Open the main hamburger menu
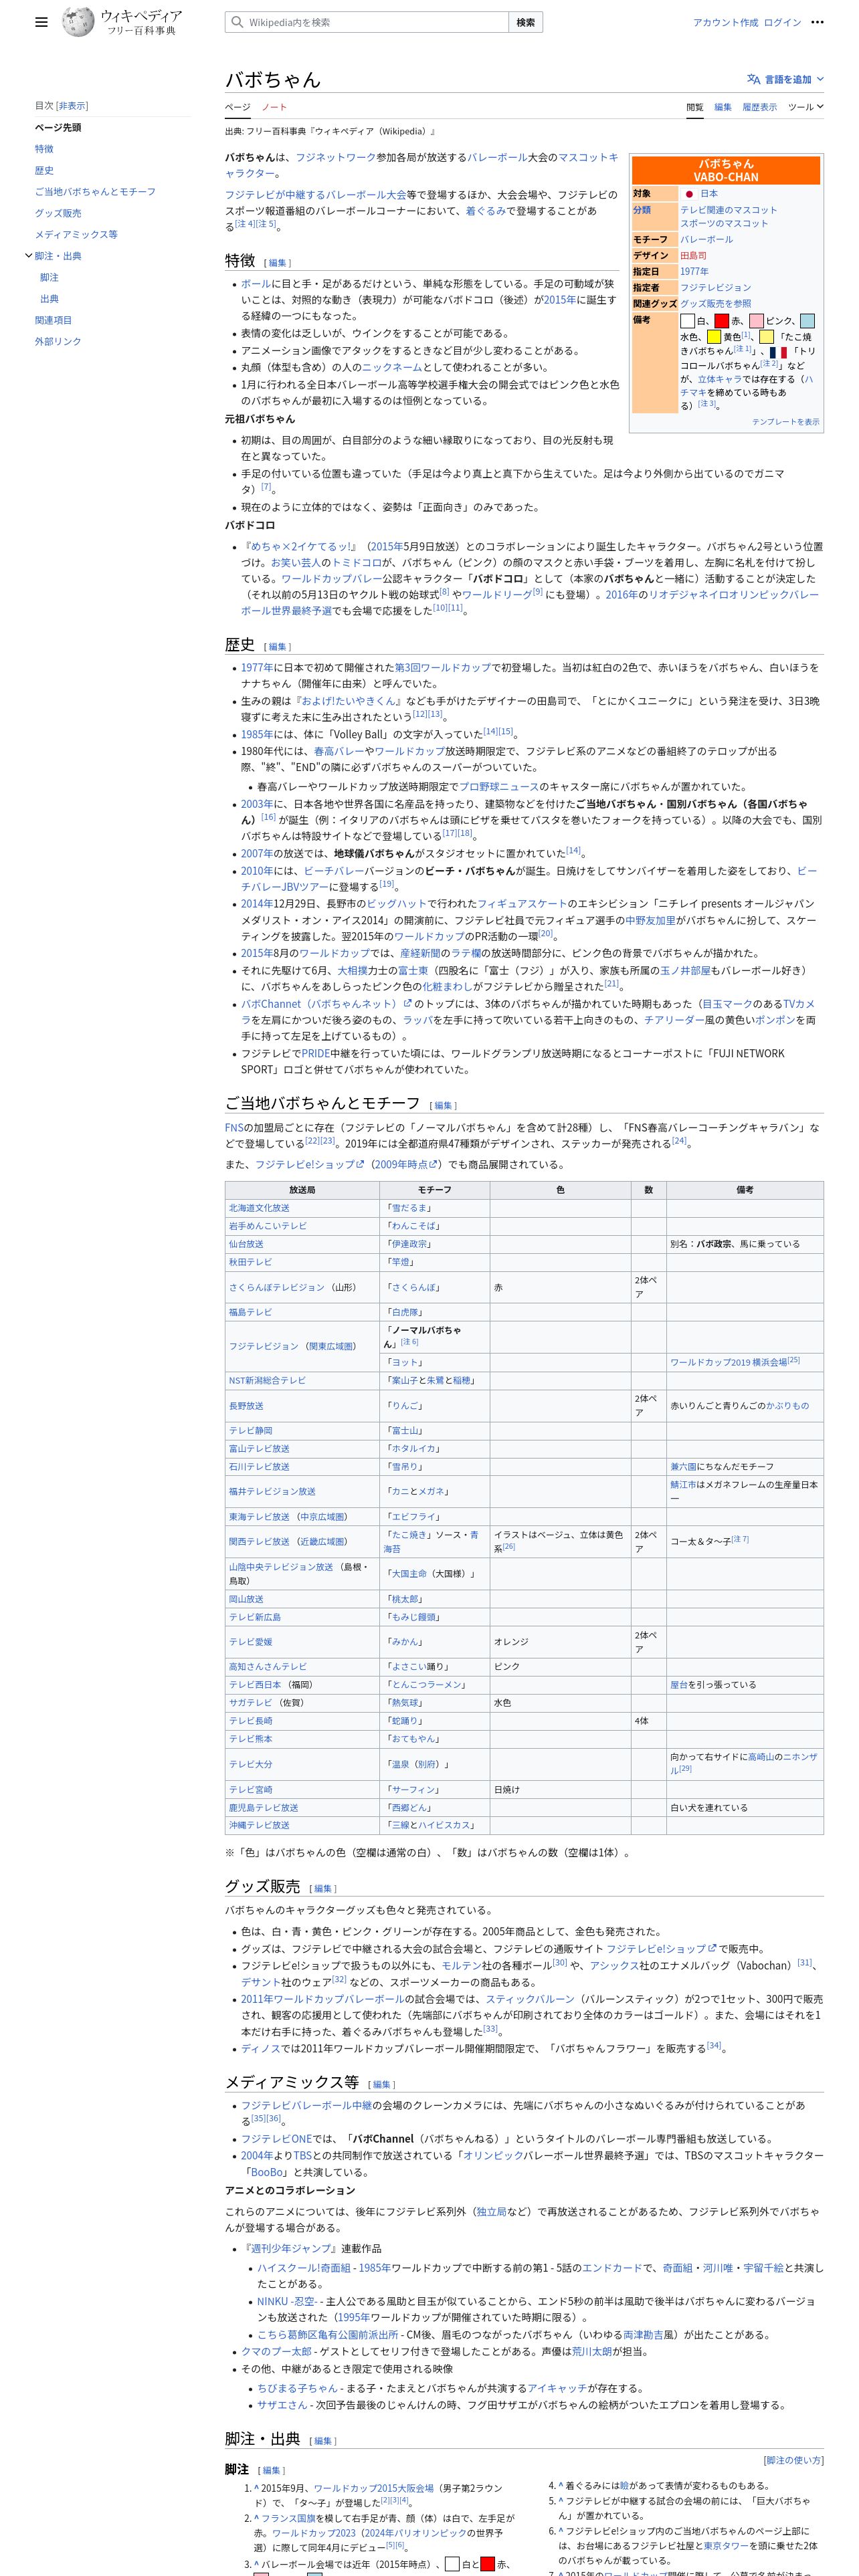This screenshot has width=859, height=2576. [x=41, y=22]
